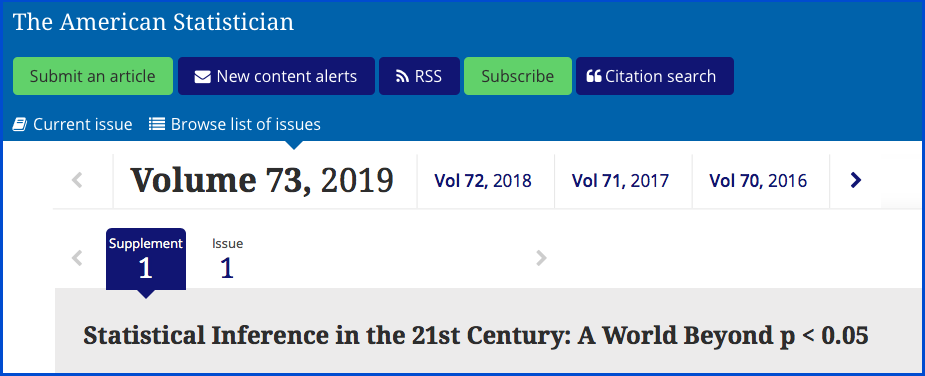Click the left arrow next to Volume 73
This screenshot has width=925, height=376.
pyautogui.click(x=77, y=180)
